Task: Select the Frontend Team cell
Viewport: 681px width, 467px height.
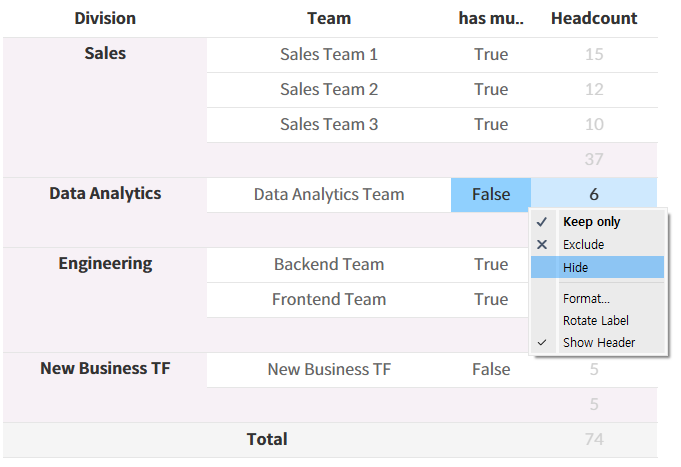Action: pos(329,300)
